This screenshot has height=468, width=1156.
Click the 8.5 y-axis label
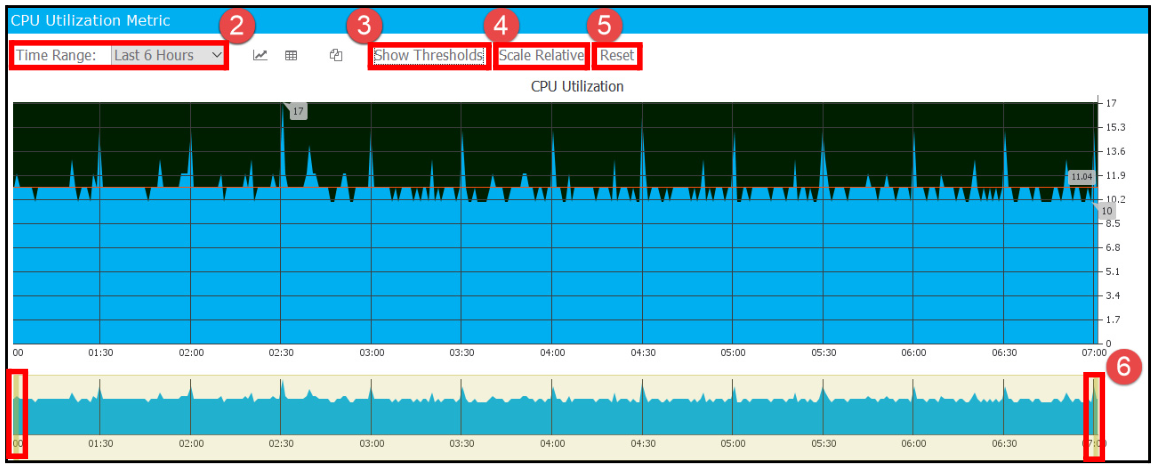click(1112, 223)
